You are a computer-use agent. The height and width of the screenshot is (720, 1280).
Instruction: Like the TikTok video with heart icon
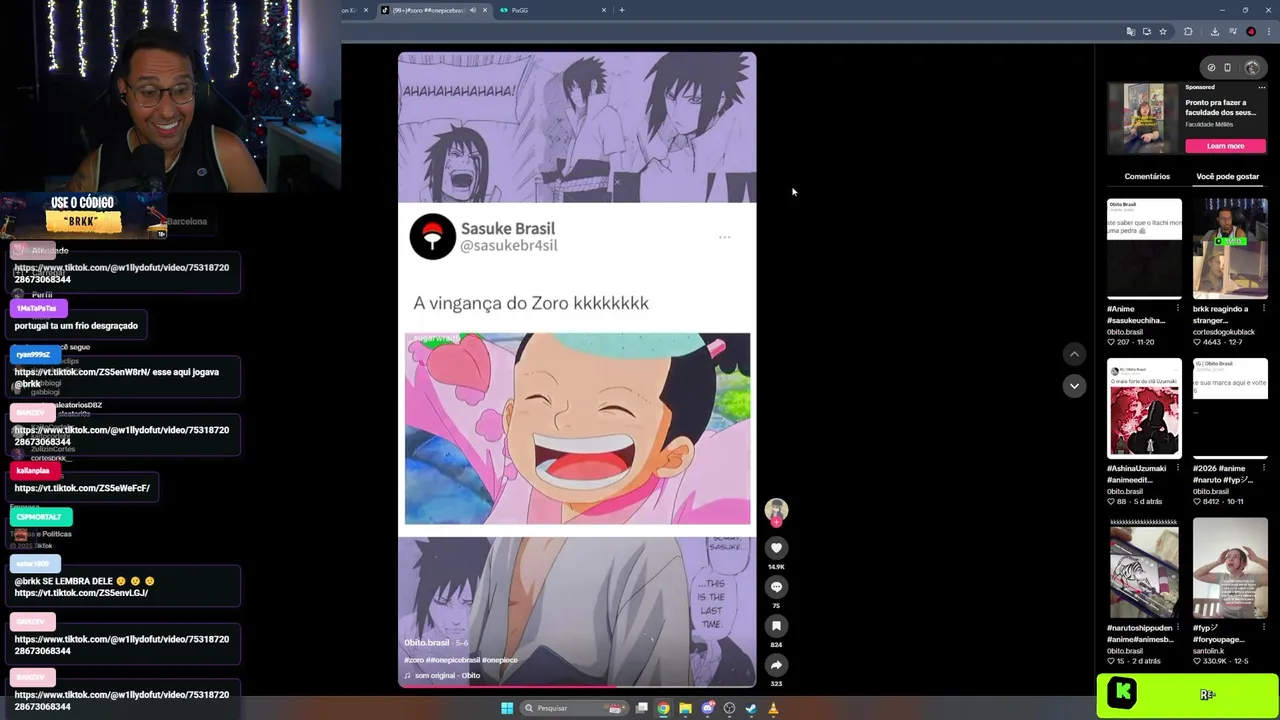(776, 548)
